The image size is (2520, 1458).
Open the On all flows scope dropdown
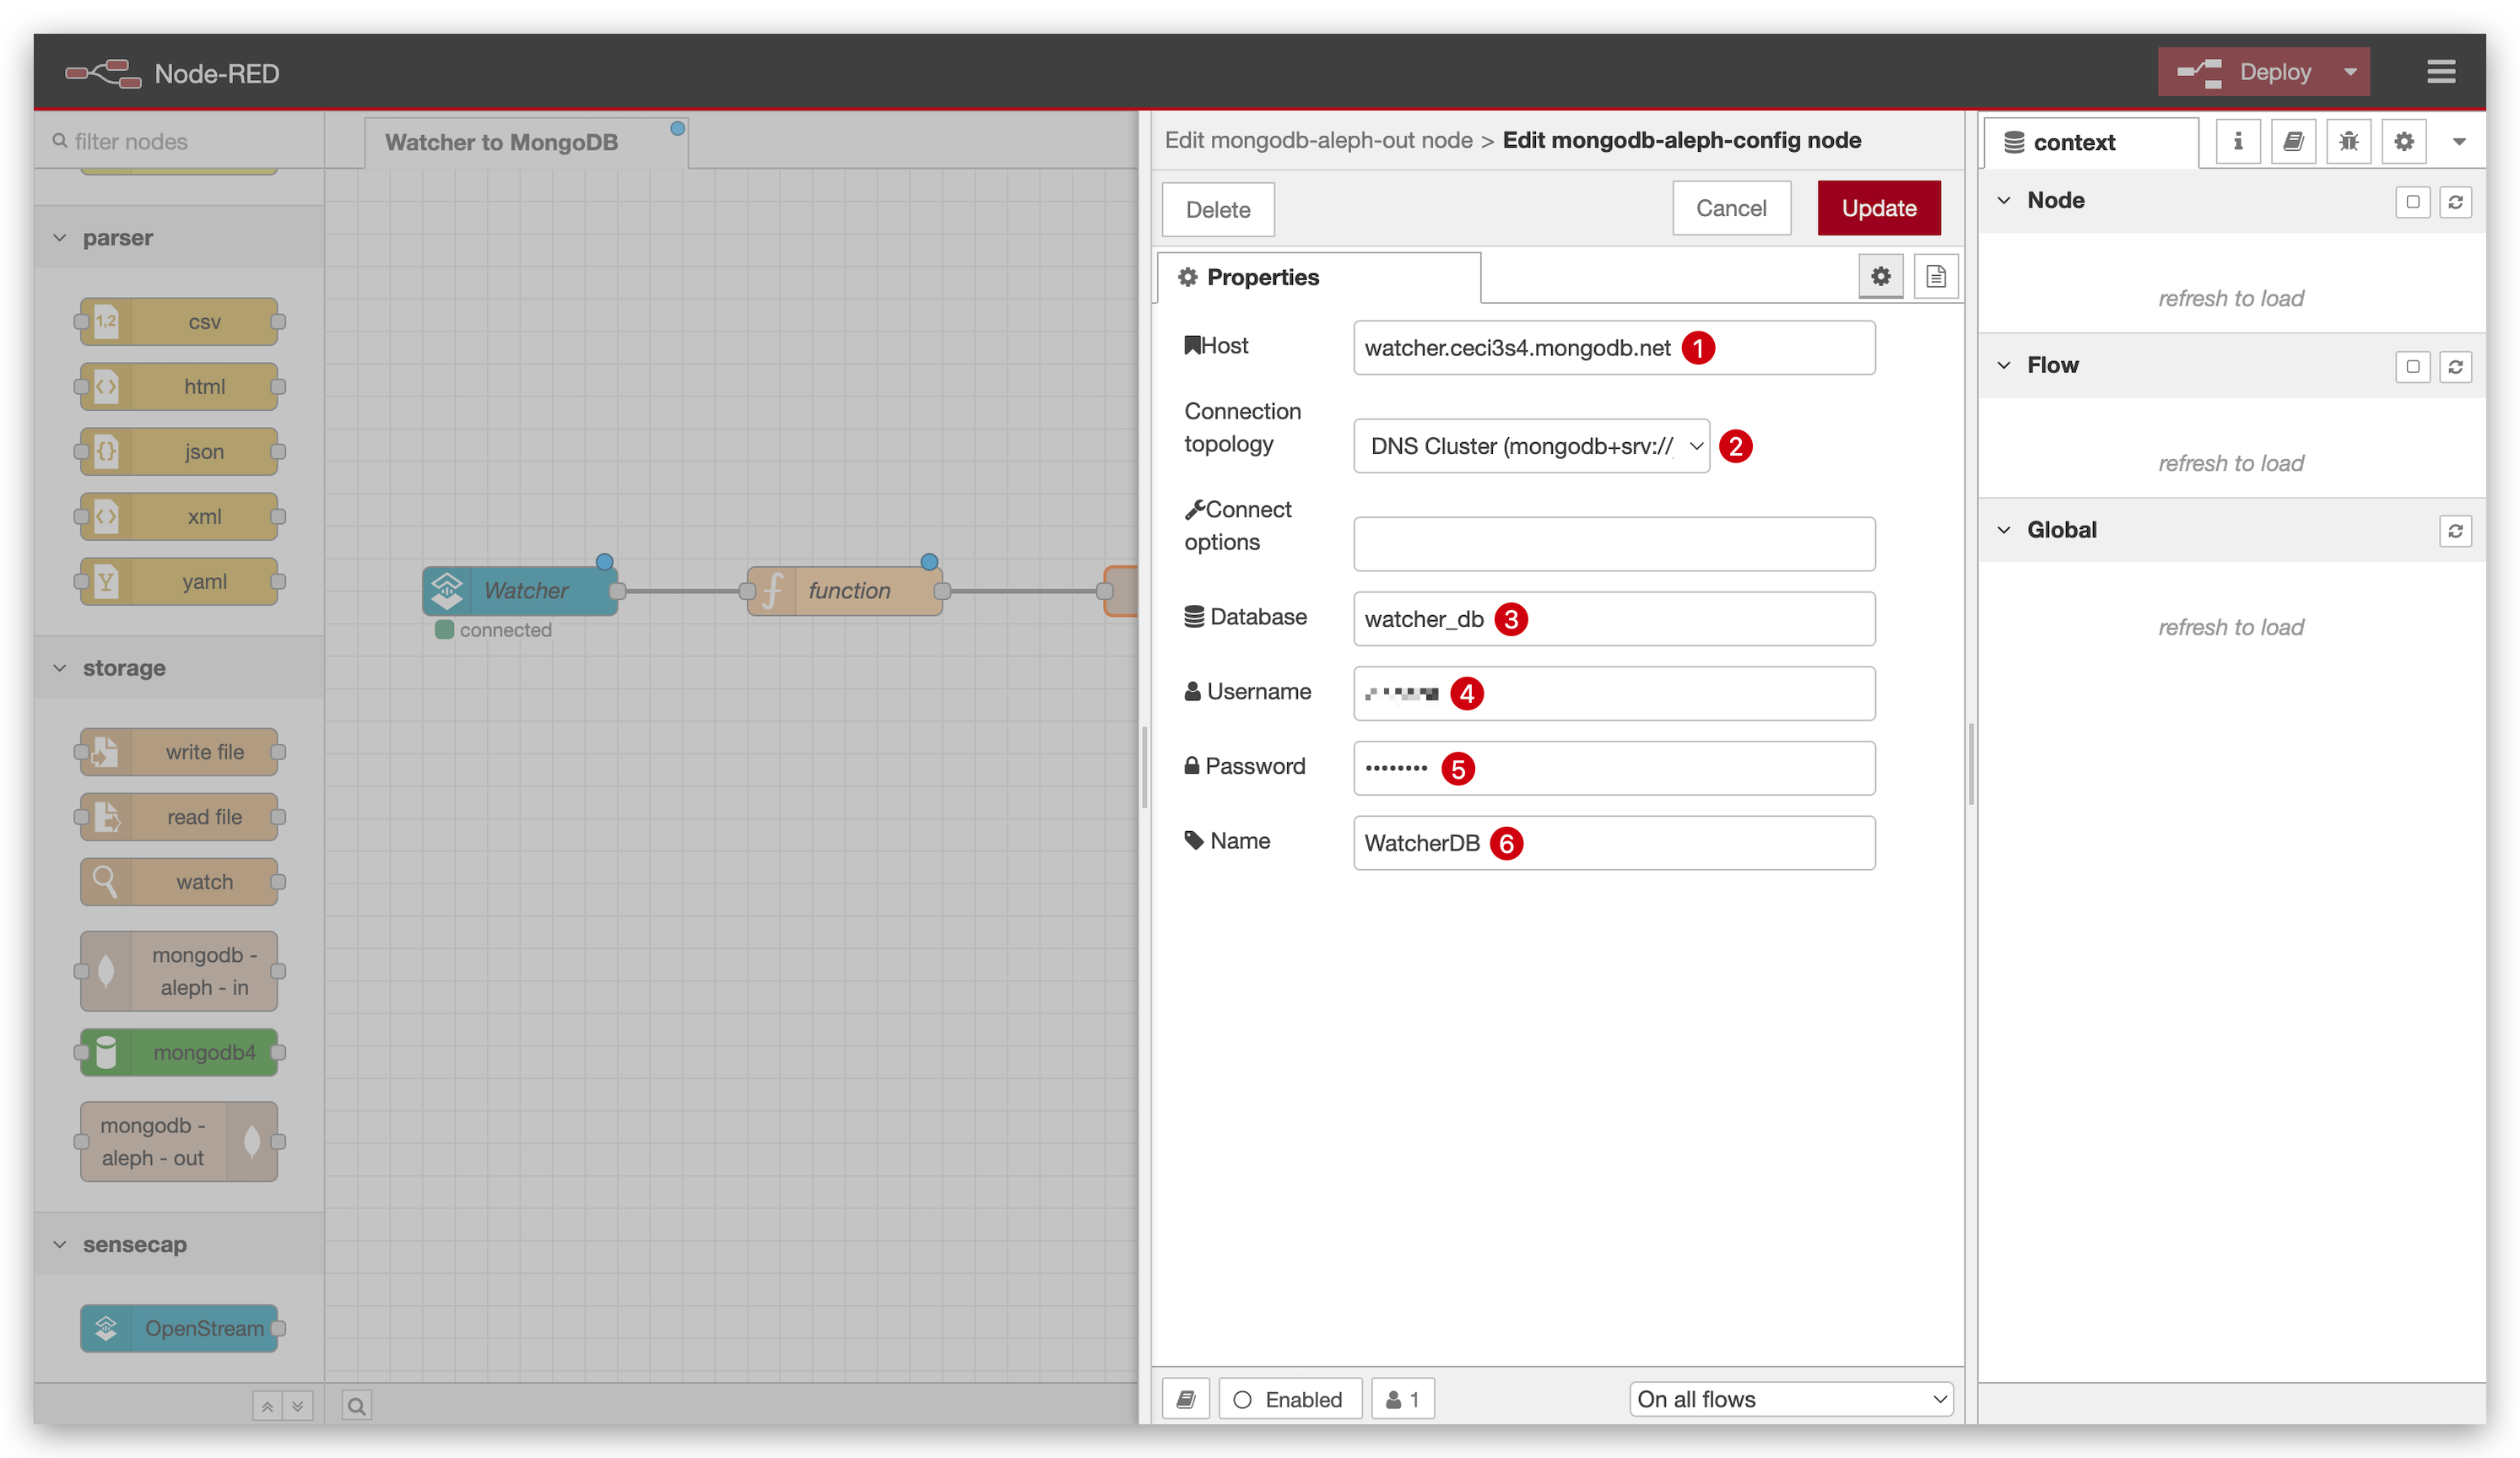[1791, 1399]
